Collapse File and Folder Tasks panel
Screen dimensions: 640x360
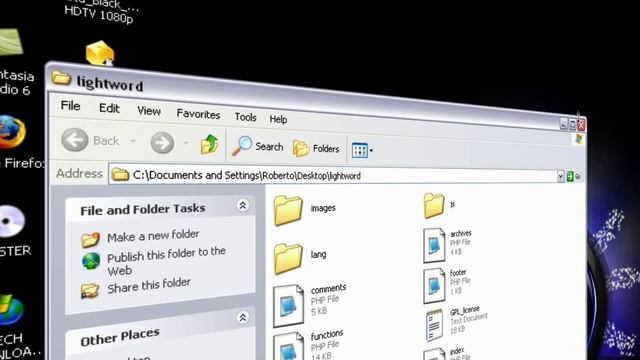pyautogui.click(x=242, y=205)
